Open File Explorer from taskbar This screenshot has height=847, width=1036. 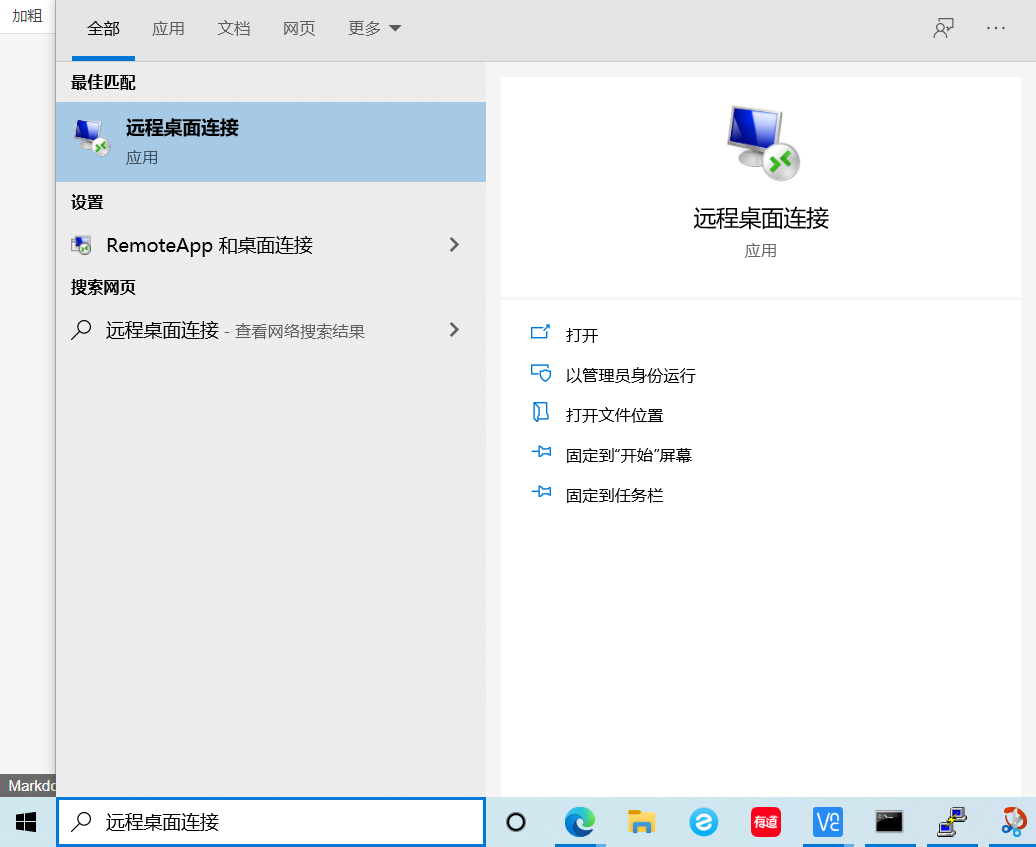[x=641, y=822]
